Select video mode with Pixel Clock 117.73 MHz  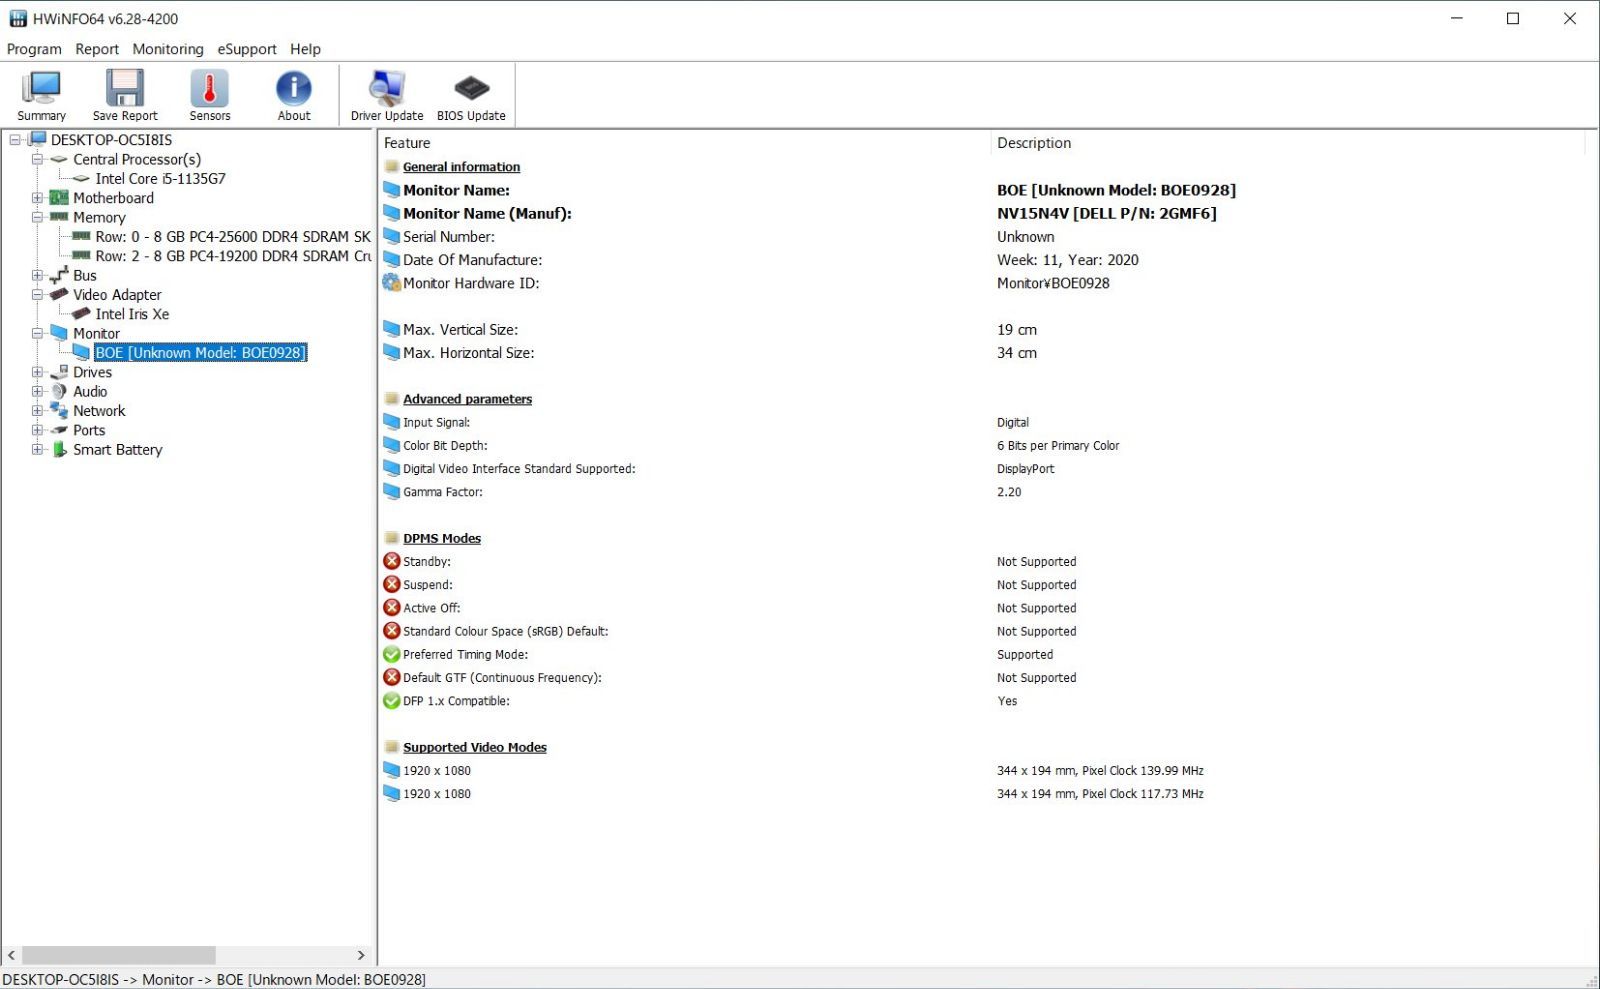tap(983, 794)
